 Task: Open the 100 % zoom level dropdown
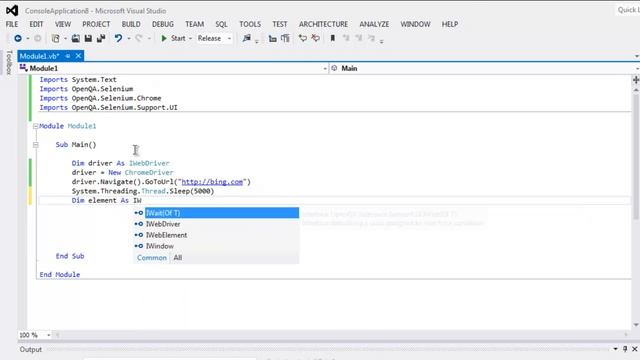point(35,335)
